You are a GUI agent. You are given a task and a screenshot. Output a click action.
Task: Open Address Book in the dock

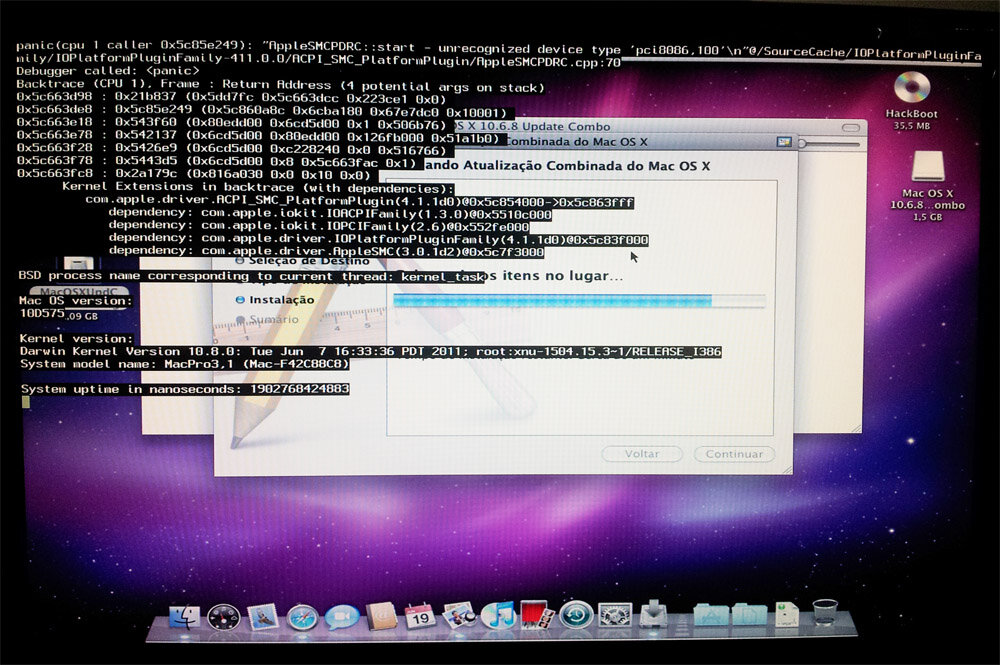pos(381,616)
